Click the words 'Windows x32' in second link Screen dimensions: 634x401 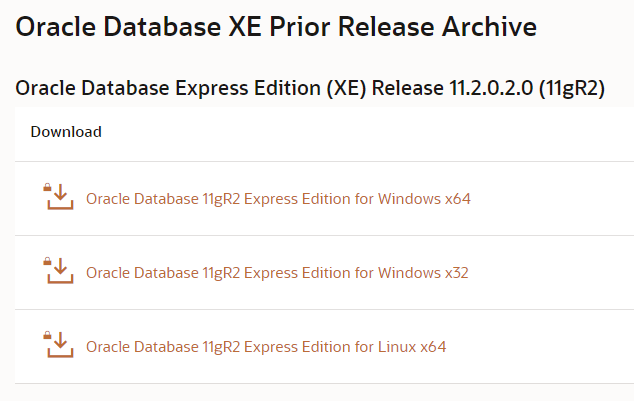point(423,273)
